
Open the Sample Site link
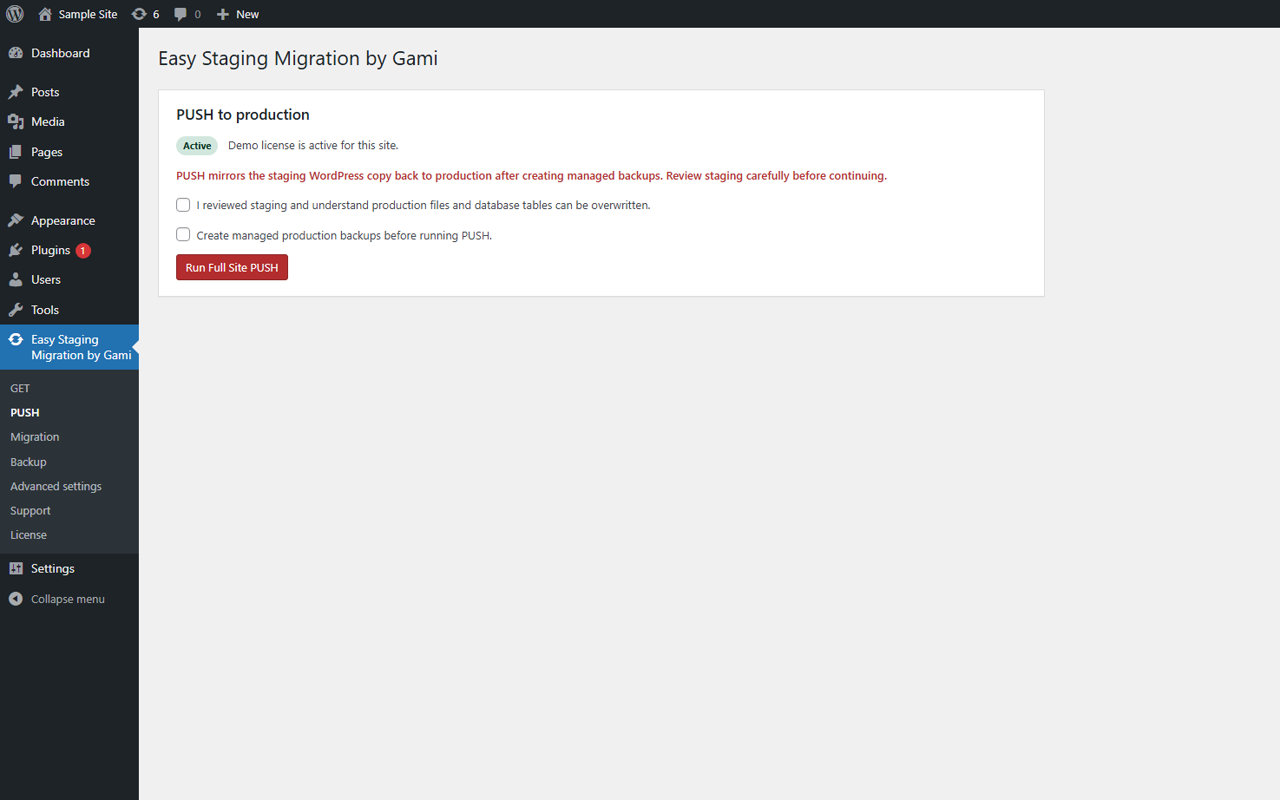point(88,14)
